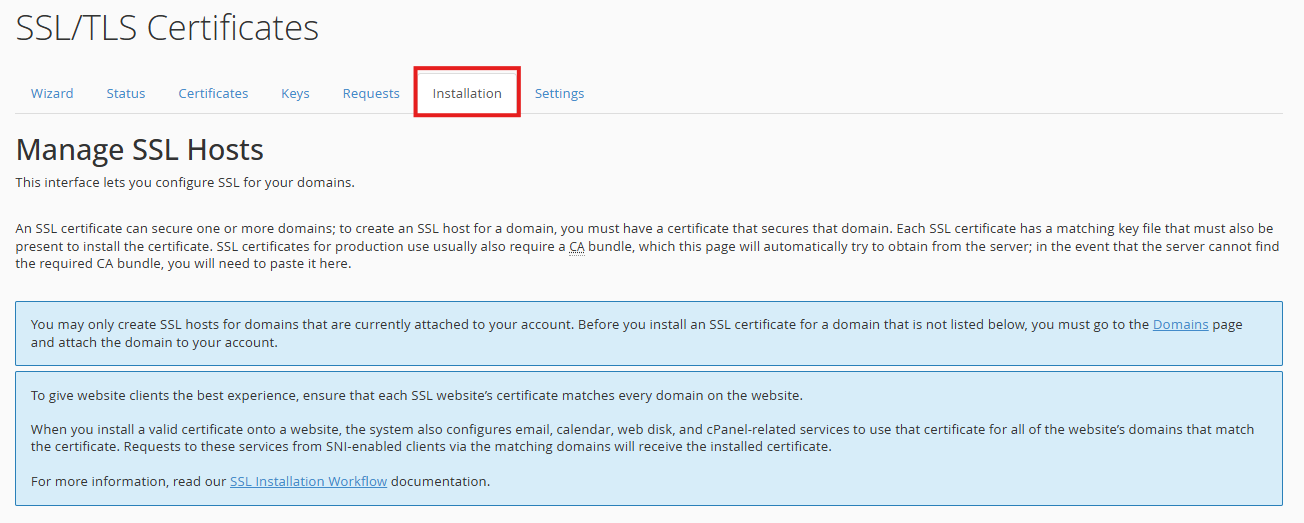Select the Certificates tab
The height and width of the screenshot is (523, 1304).
point(213,93)
